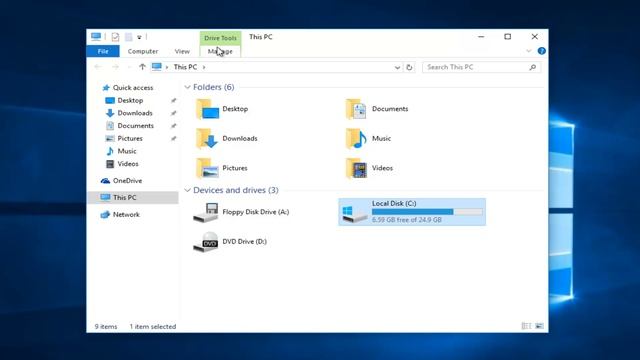Image resolution: width=640 pixels, height=360 pixels.
Task: Open Help with the blue question mark
Action: [542, 51]
